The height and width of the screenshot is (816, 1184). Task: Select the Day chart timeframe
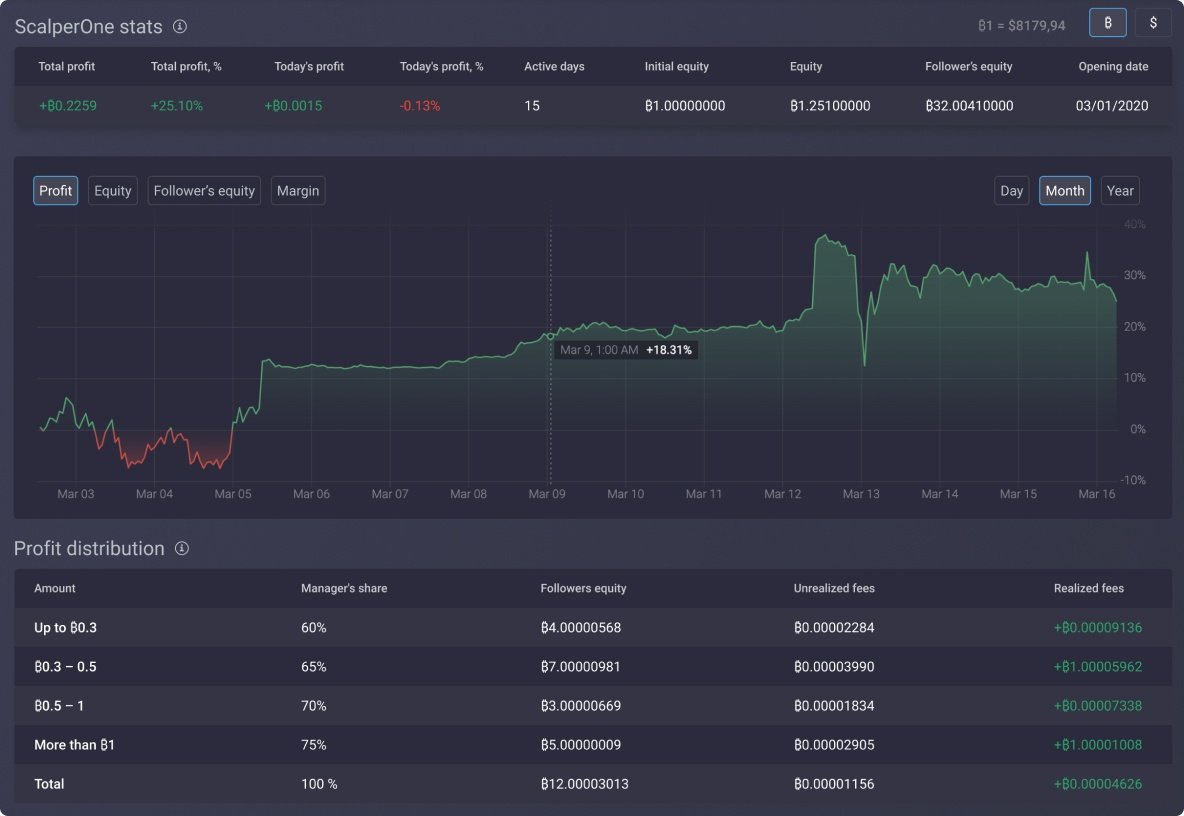pyautogui.click(x=1011, y=190)
